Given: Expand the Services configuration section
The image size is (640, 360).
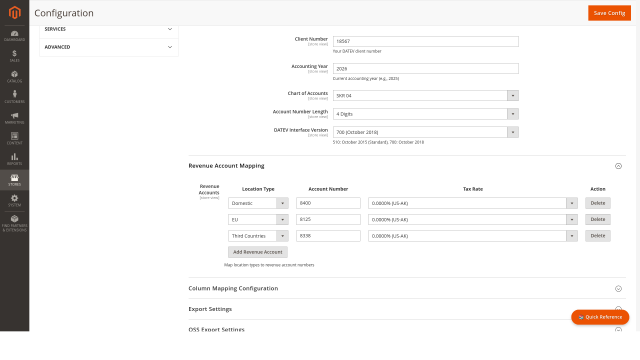Looking at the screenshot, I should coord(109,29).
